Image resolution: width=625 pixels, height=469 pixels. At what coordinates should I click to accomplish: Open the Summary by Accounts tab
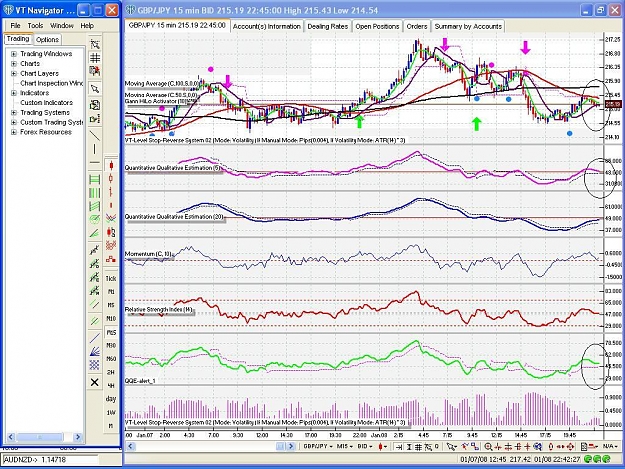point(468,26)
